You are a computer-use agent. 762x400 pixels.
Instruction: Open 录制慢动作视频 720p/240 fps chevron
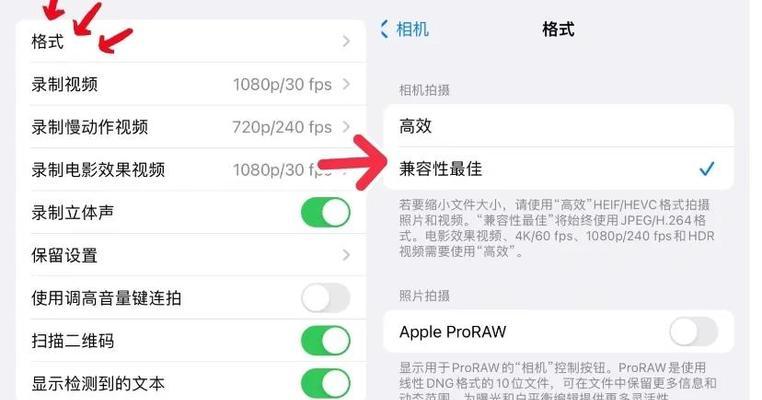click(x=346, y=127)
